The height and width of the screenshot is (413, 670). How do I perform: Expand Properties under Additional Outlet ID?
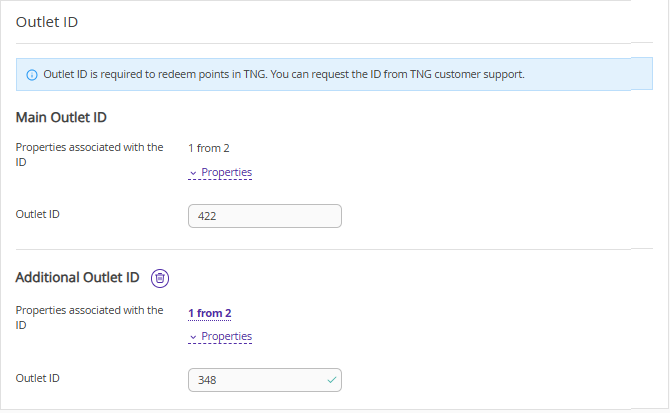(226, 336)
